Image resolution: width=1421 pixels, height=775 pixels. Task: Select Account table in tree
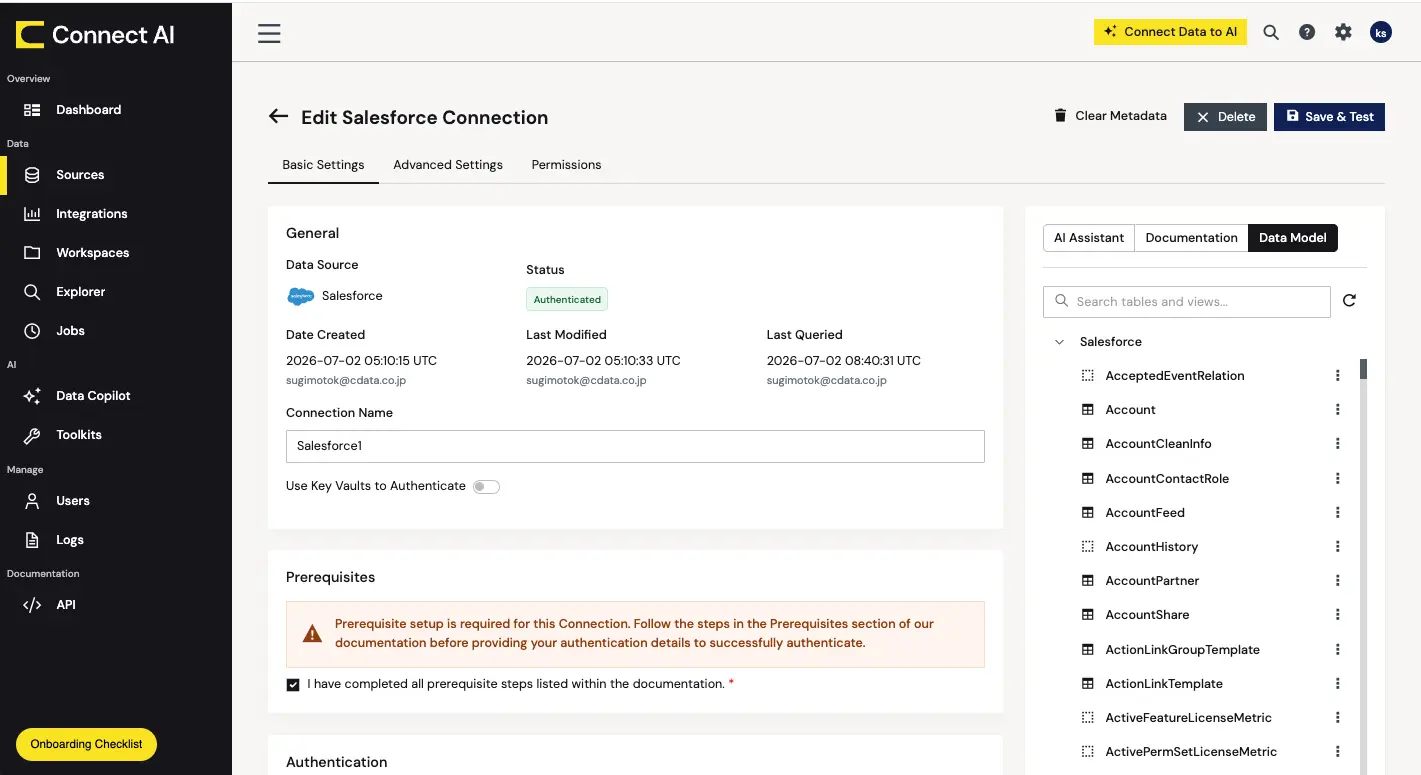tap(1130, 410)
